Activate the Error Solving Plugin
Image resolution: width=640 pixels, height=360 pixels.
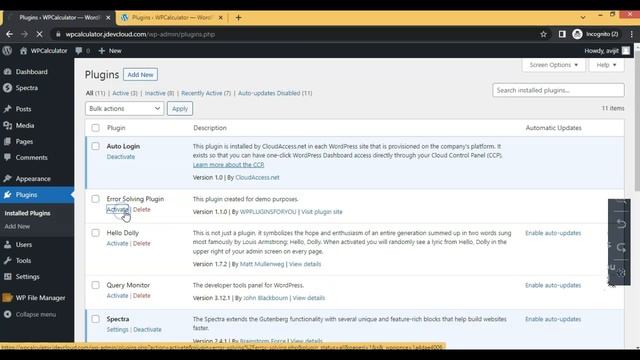[118, 209]
